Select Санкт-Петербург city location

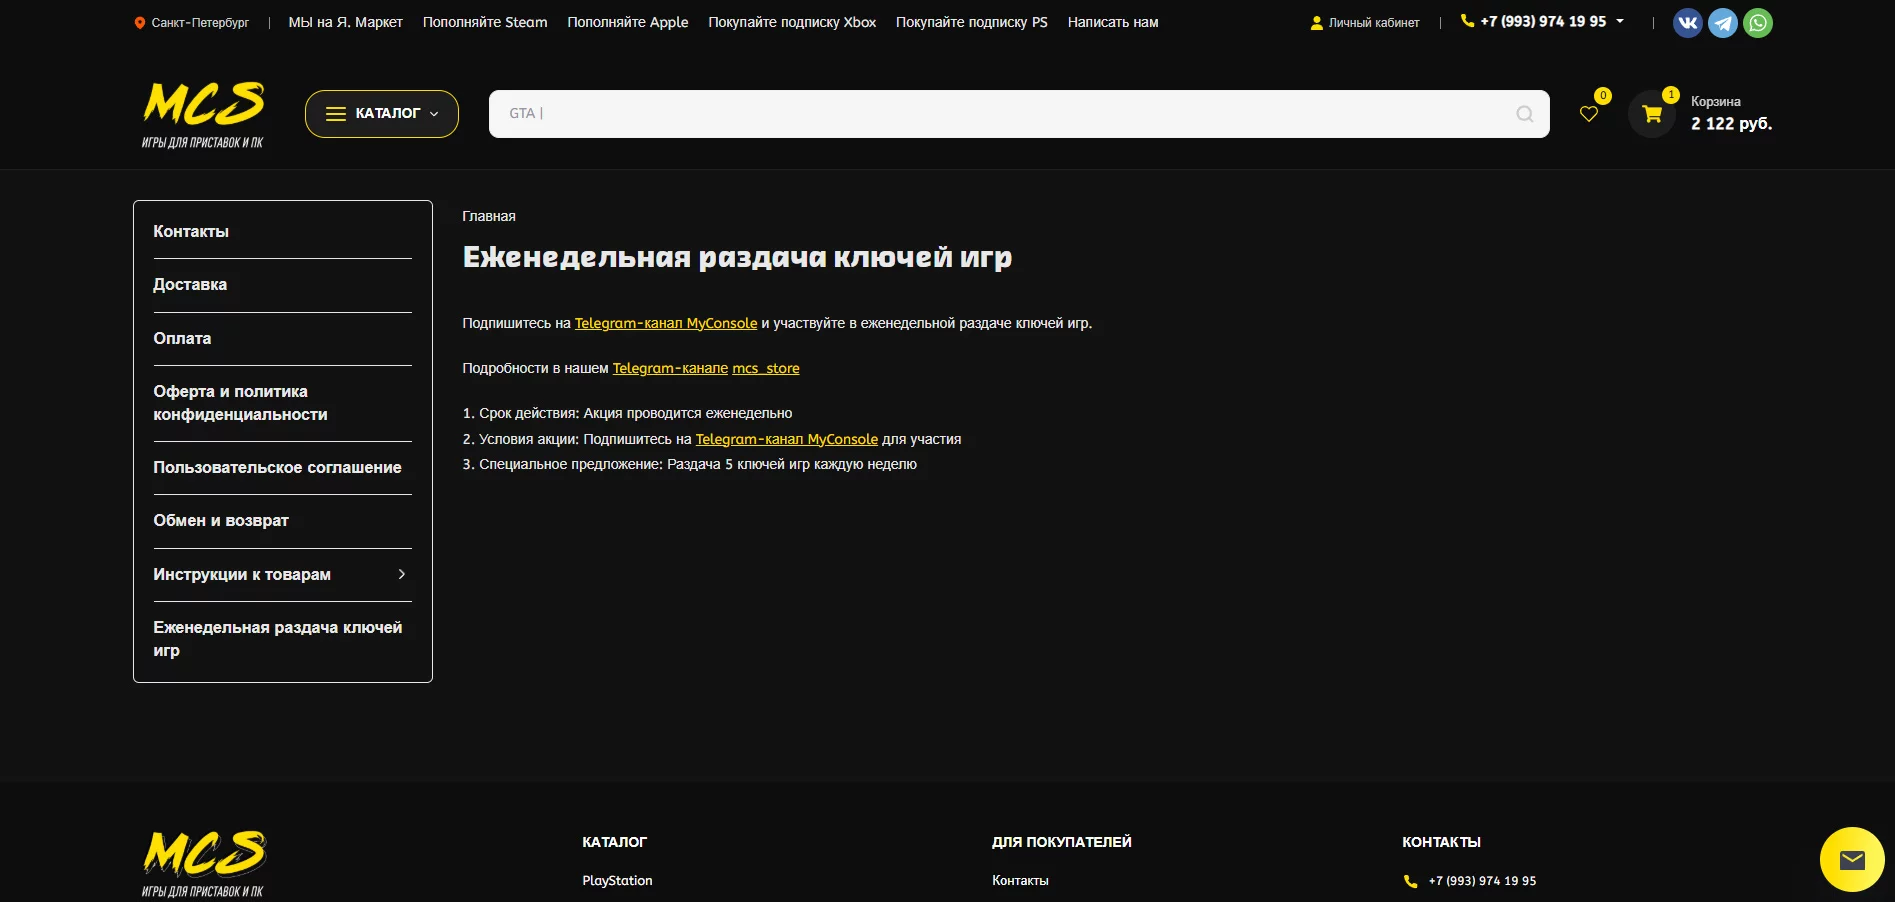[x=200, y=23]
